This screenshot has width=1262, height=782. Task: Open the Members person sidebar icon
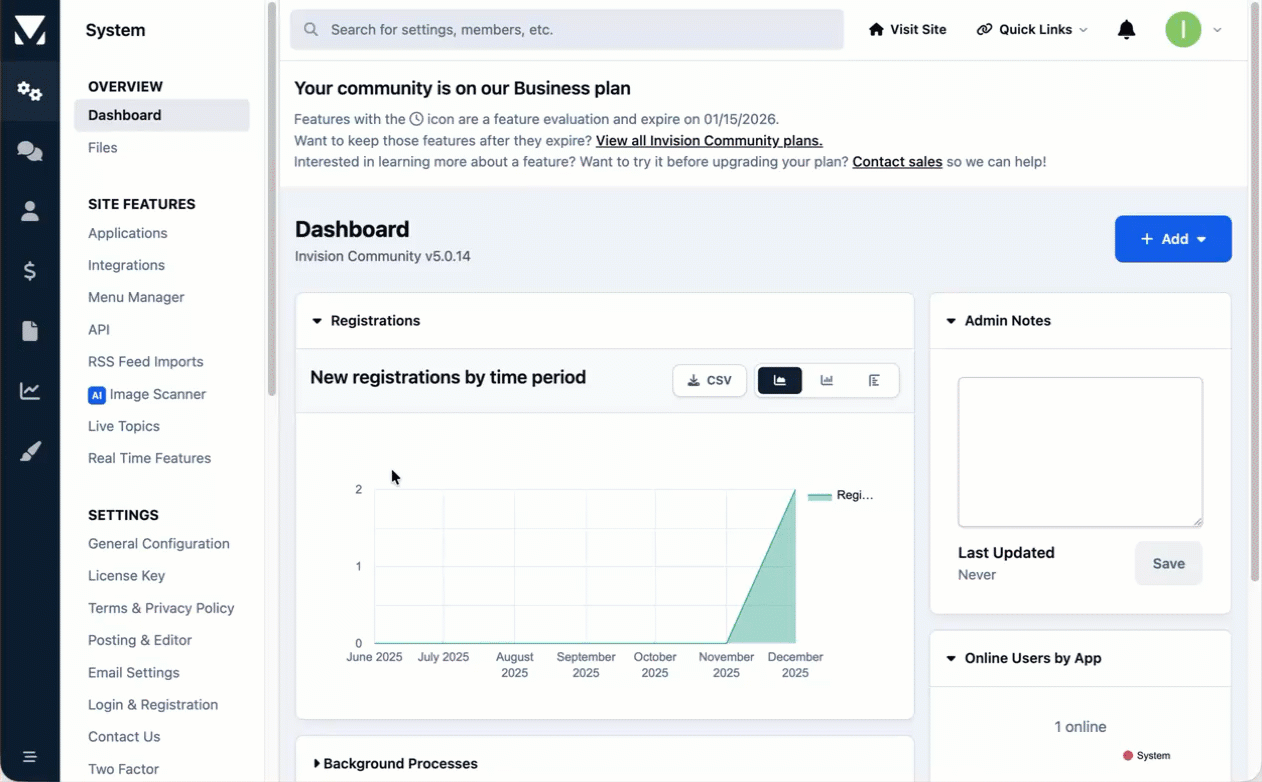[x=30, y=211]
